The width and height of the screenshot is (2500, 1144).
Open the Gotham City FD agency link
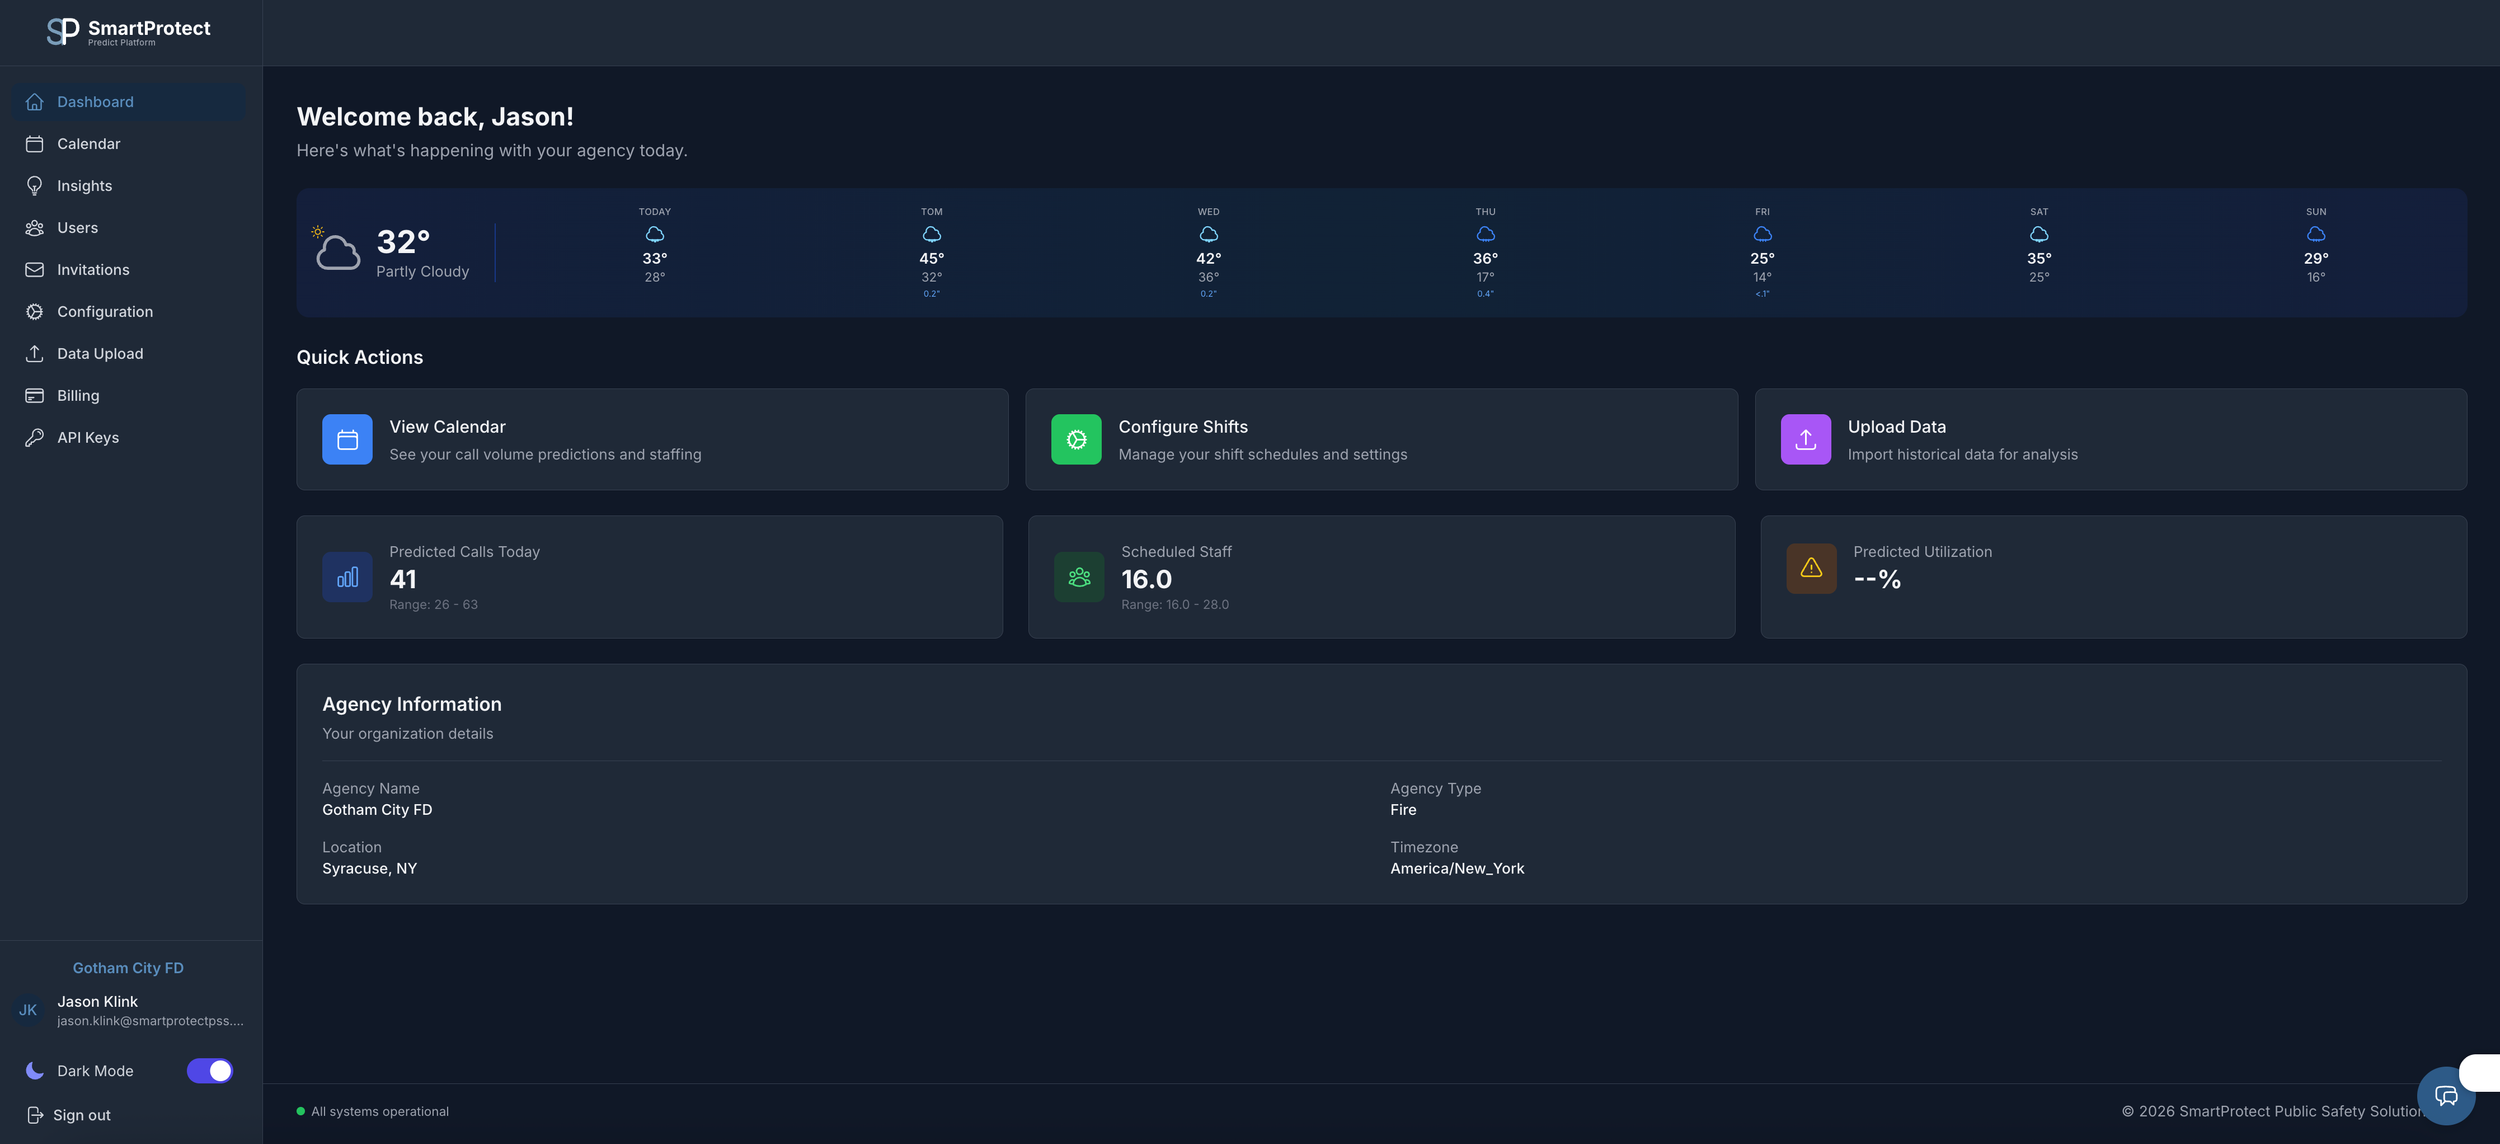pyautogui.click(x=128, y=967)
